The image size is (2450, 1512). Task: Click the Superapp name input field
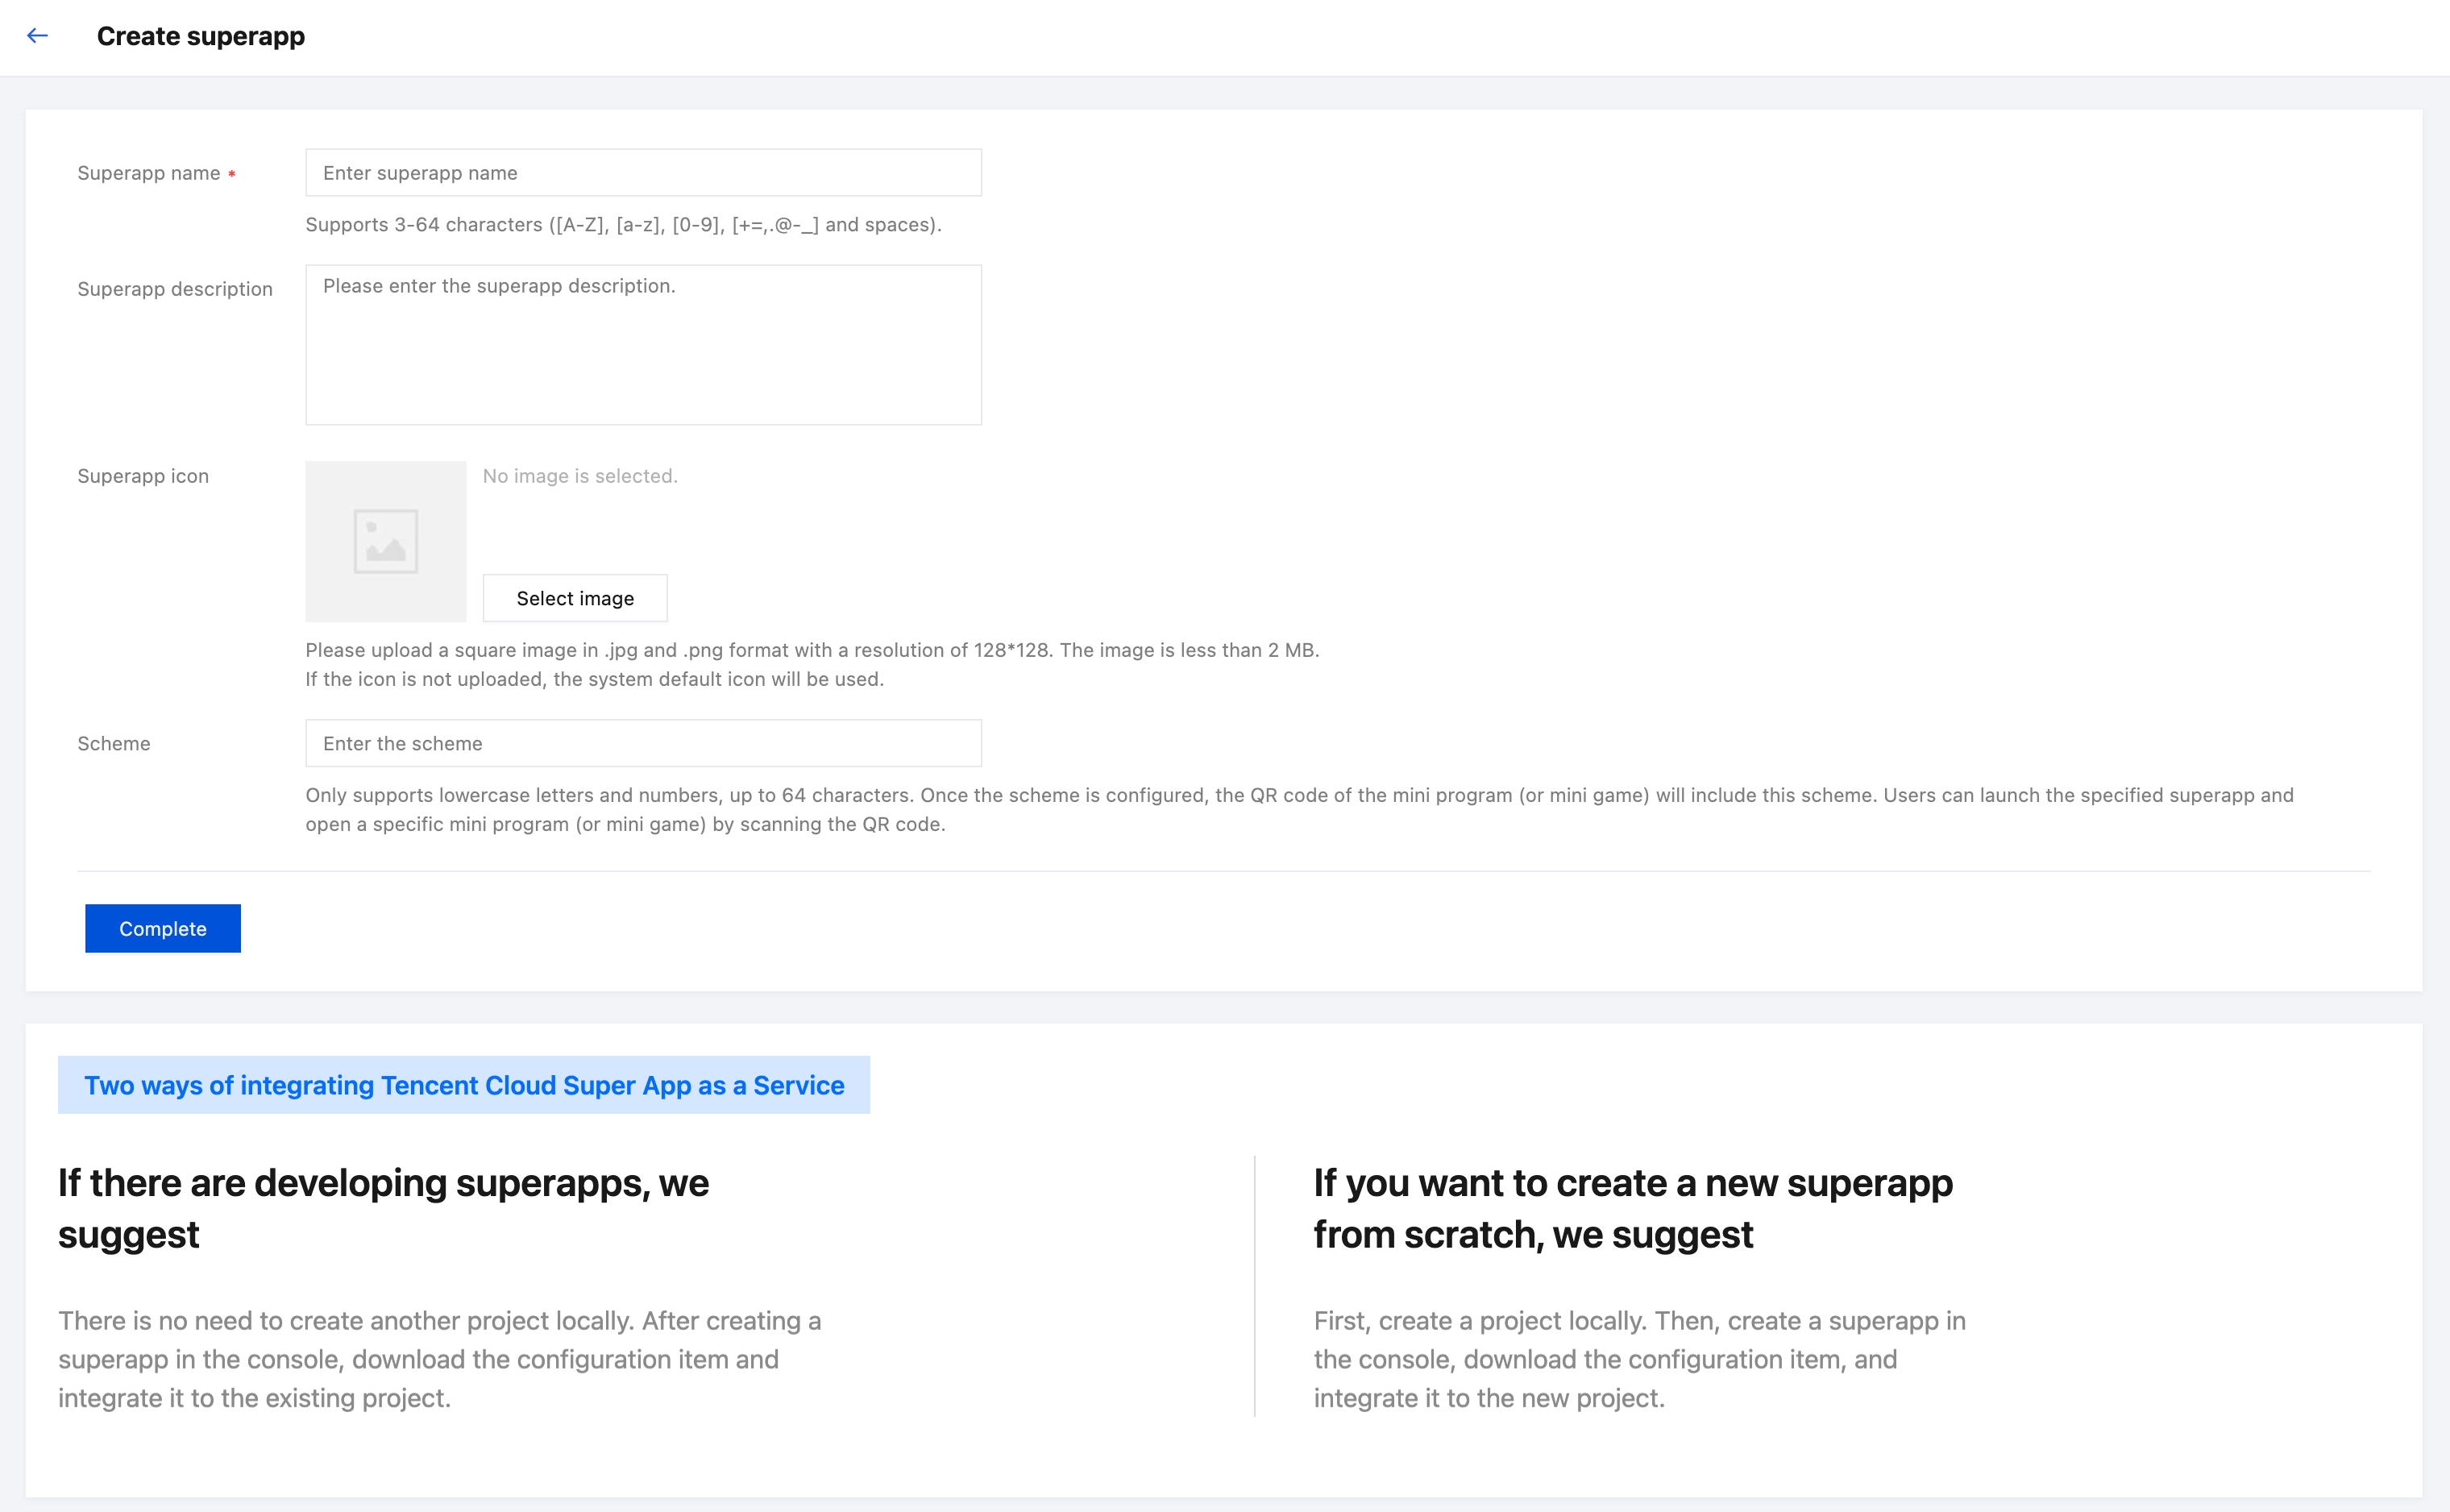click(x=643, y=173)
